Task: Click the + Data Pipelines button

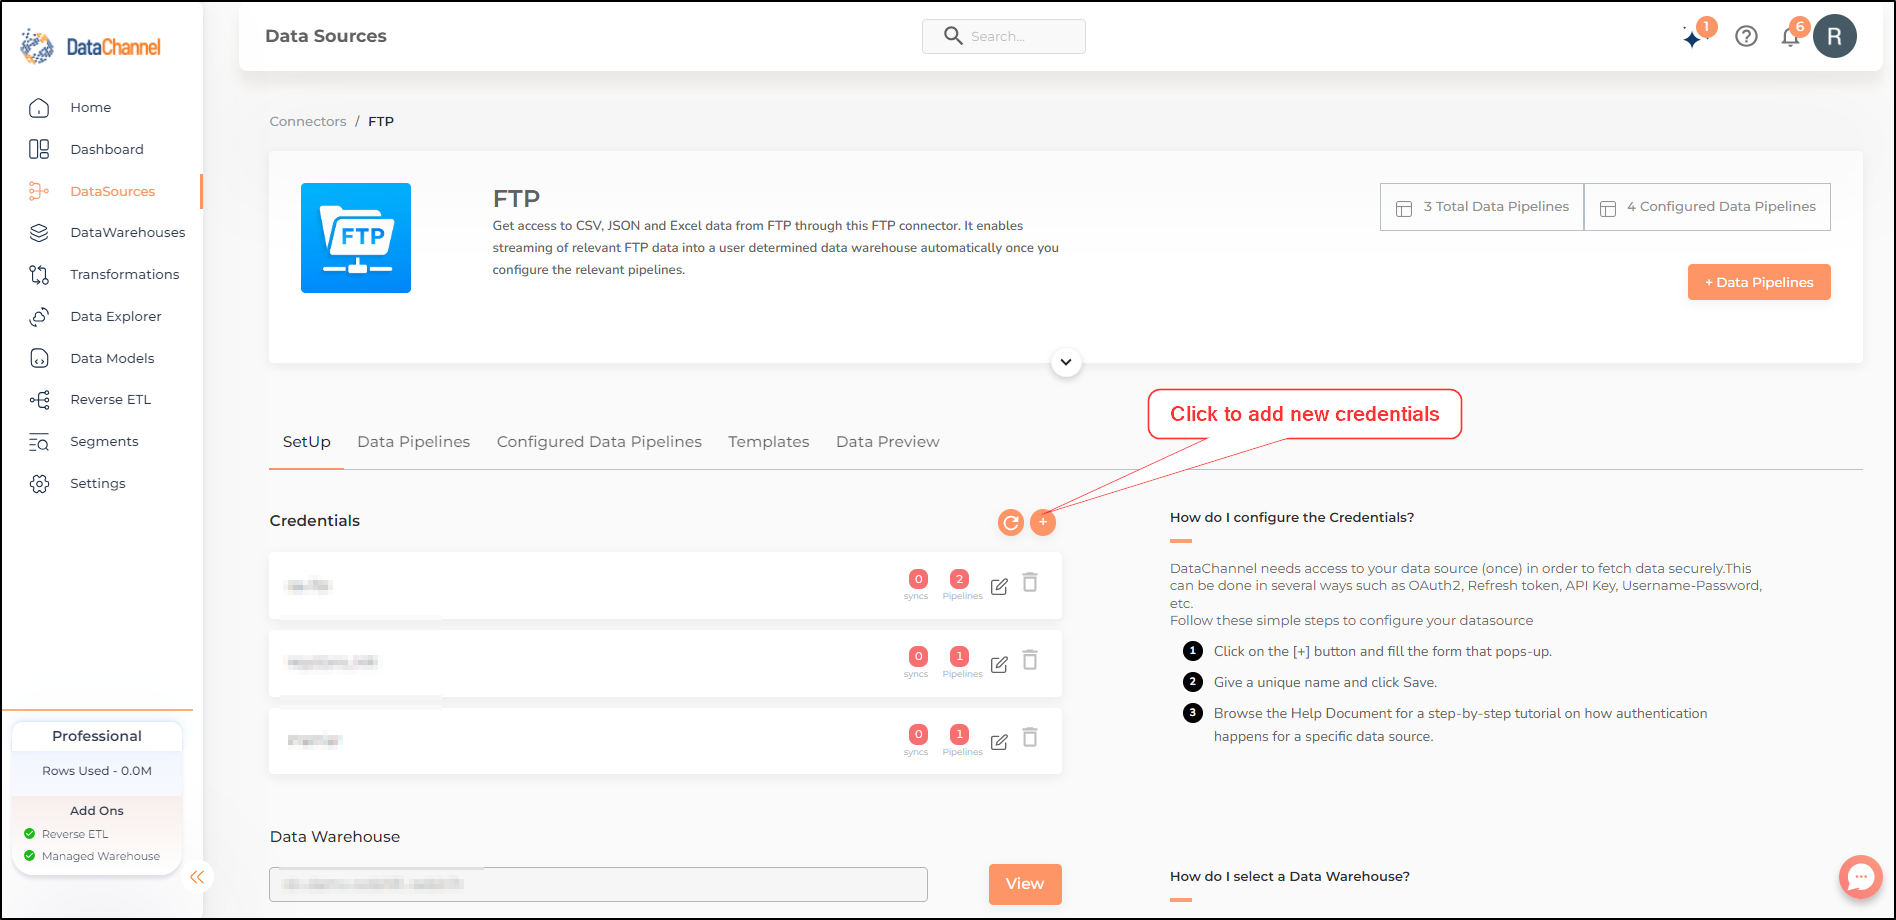Action: (x=1759, y=282)
